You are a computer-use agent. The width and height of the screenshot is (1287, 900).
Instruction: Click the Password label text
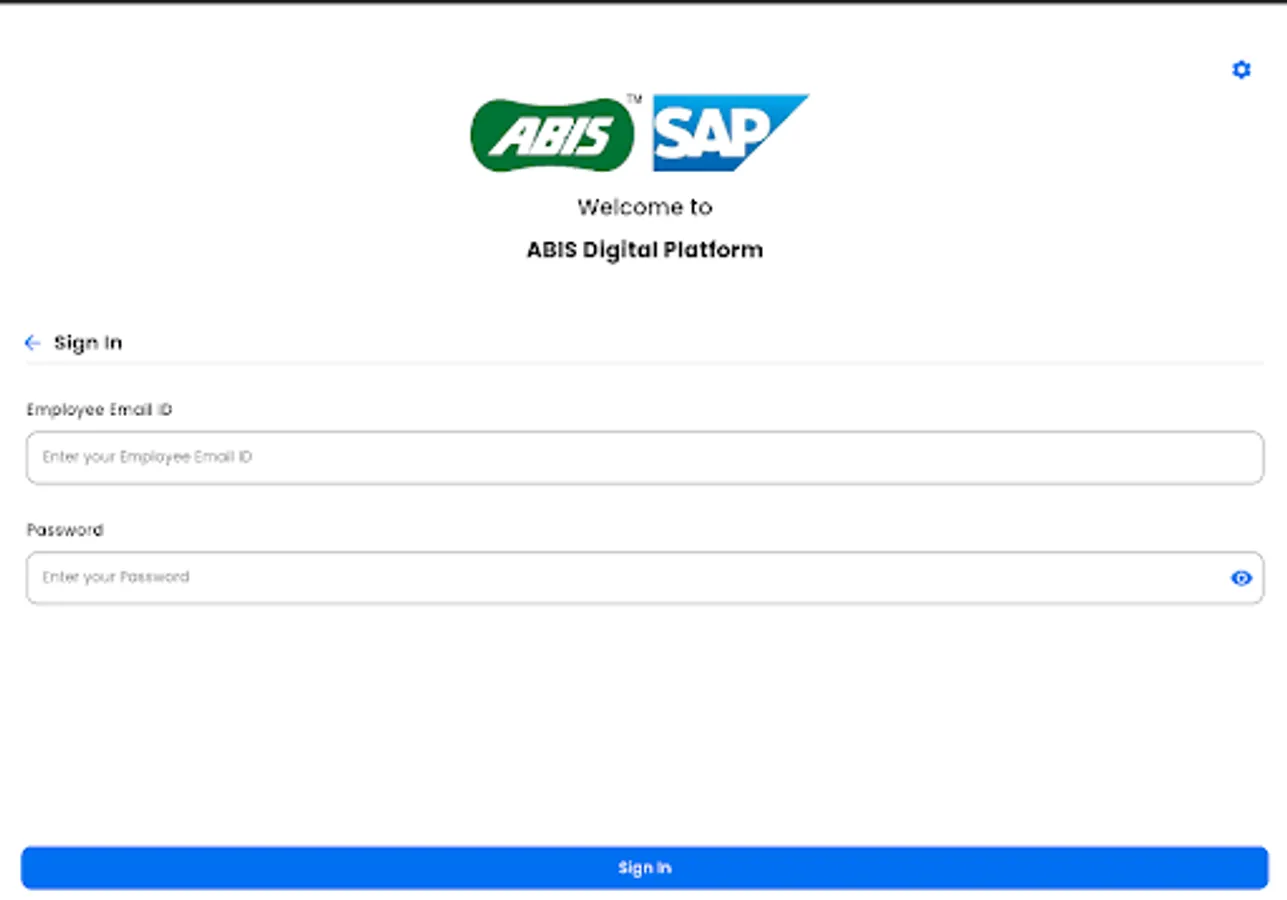[x=63, y=530]
